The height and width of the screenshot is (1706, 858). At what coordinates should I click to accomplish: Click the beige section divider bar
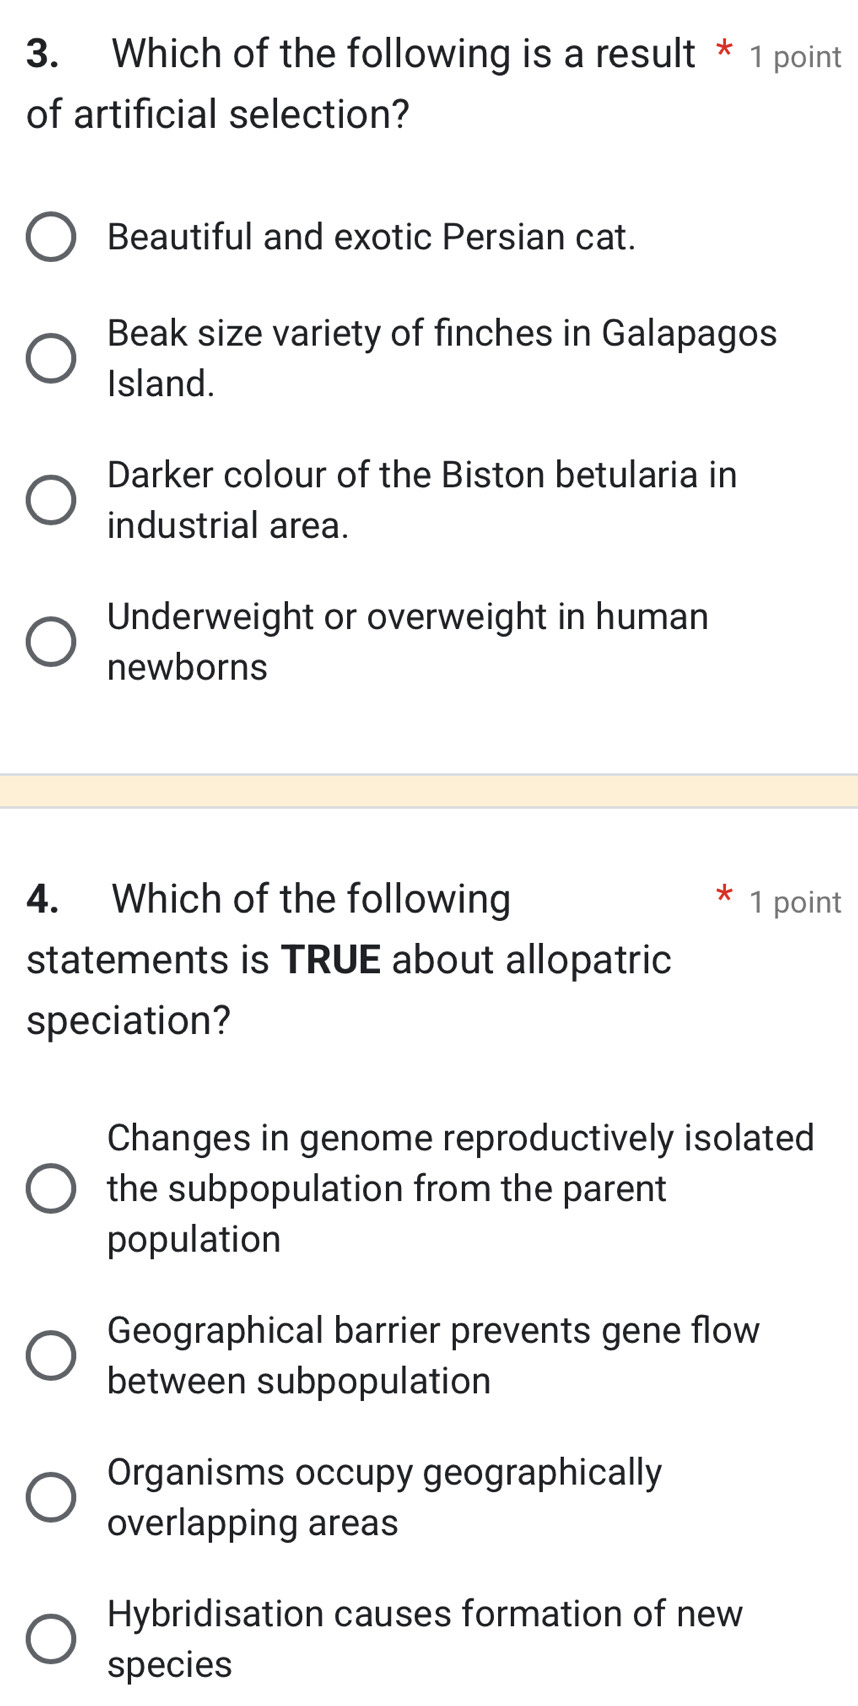[x=429, y=790]
